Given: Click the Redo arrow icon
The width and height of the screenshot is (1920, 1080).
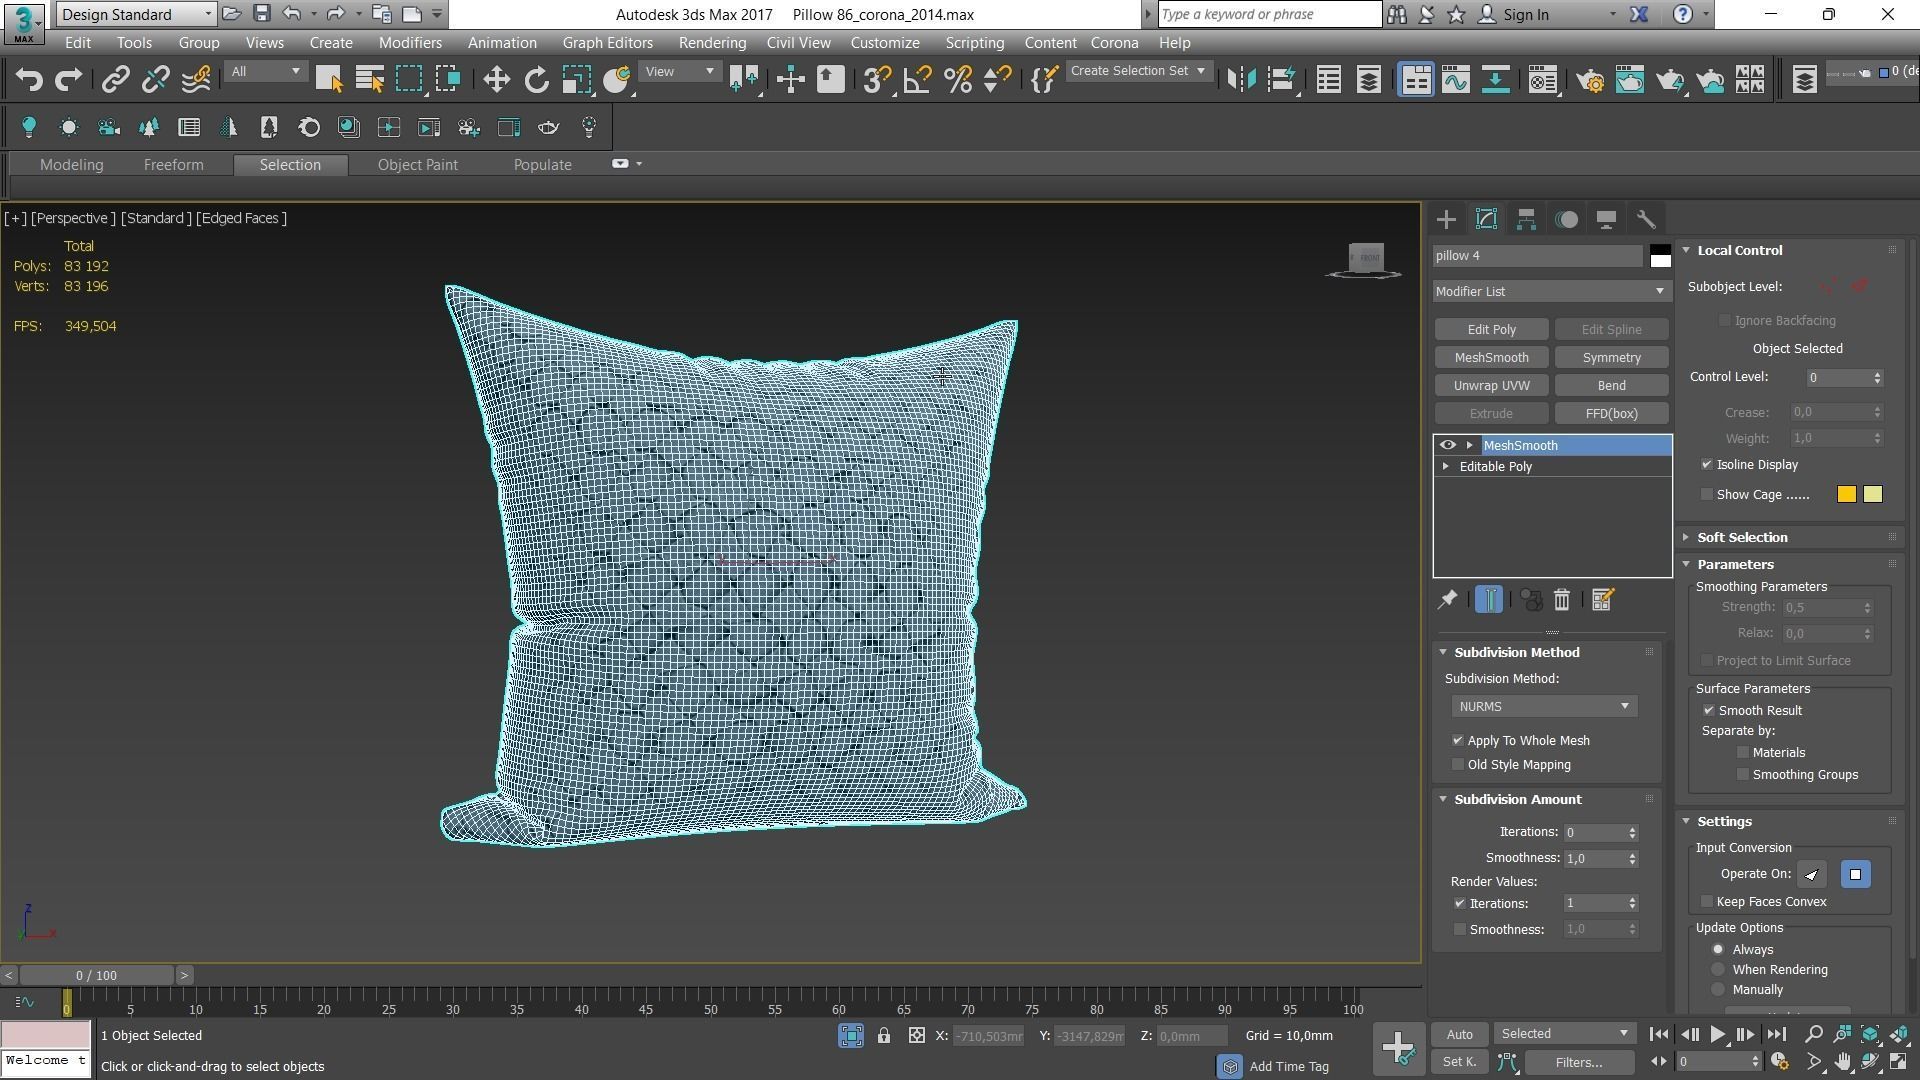Looking at the screenshot, I should pyautogui.click(x=69, y=80).
